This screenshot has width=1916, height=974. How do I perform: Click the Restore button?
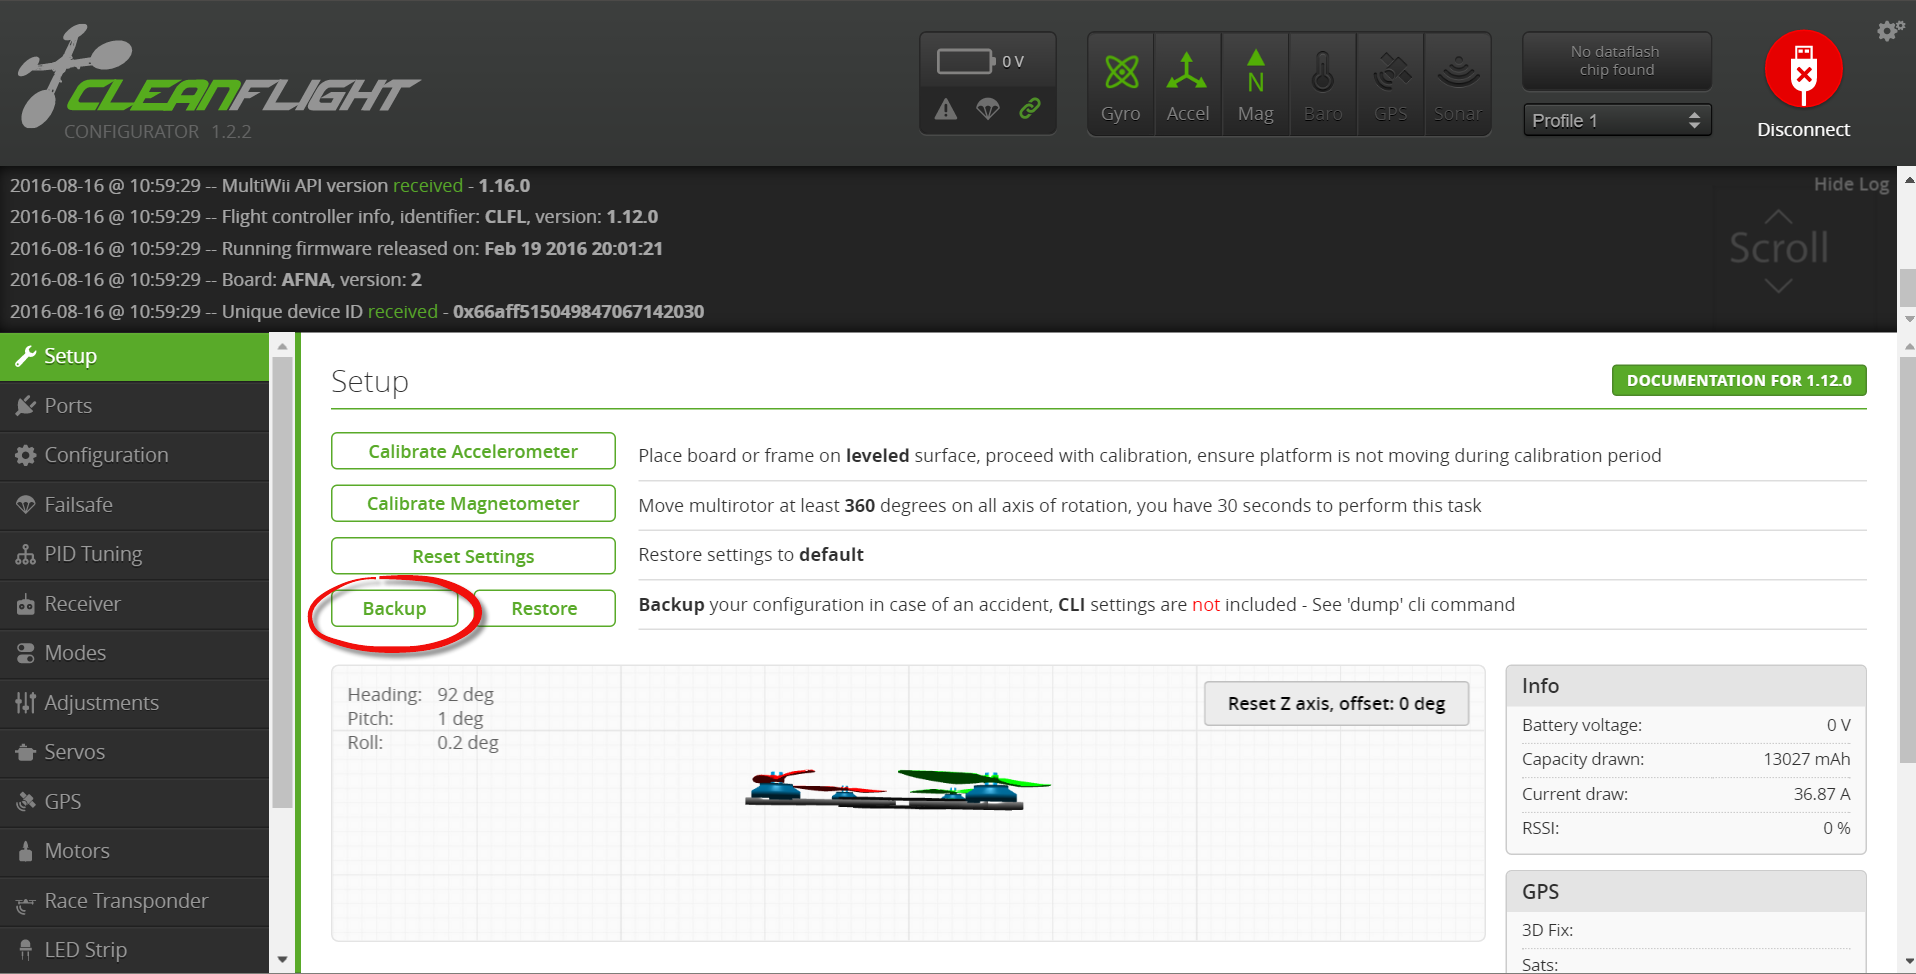tap(544, 608)
